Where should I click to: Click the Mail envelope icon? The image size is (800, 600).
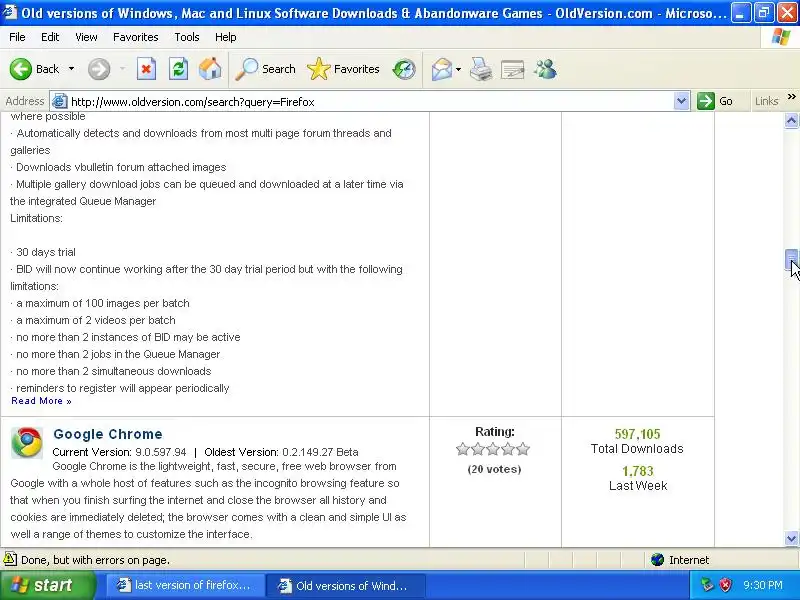pyautogui.click(x=441, y=69)
